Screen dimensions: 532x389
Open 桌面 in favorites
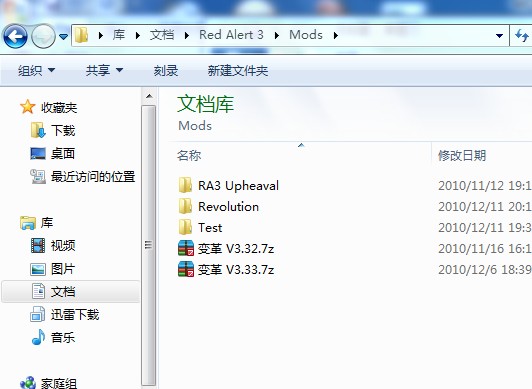[63, 153]
